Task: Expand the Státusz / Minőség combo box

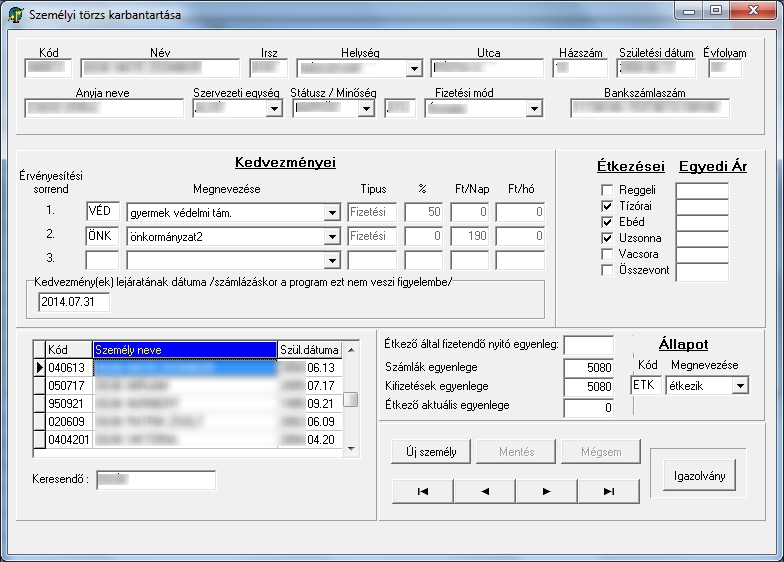Action: 366,108
